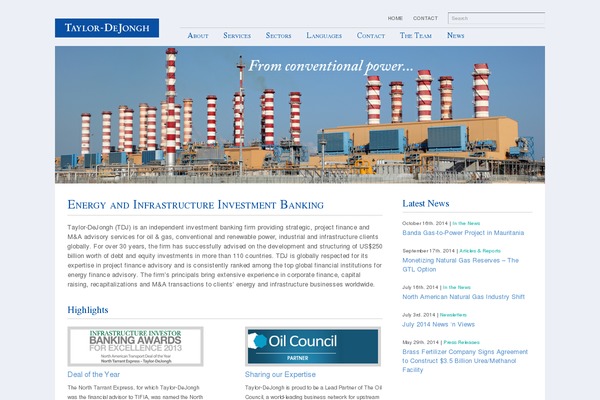The image size is (600, 400).
Task: Open the Services menu
Action: 237,36
